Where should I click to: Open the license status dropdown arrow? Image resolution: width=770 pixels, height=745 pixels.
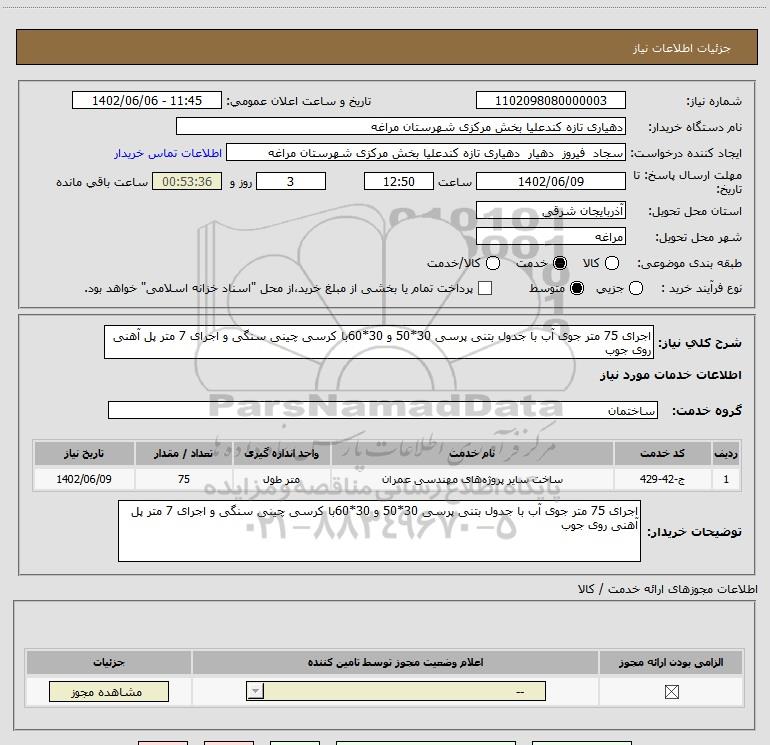(255, 691)
